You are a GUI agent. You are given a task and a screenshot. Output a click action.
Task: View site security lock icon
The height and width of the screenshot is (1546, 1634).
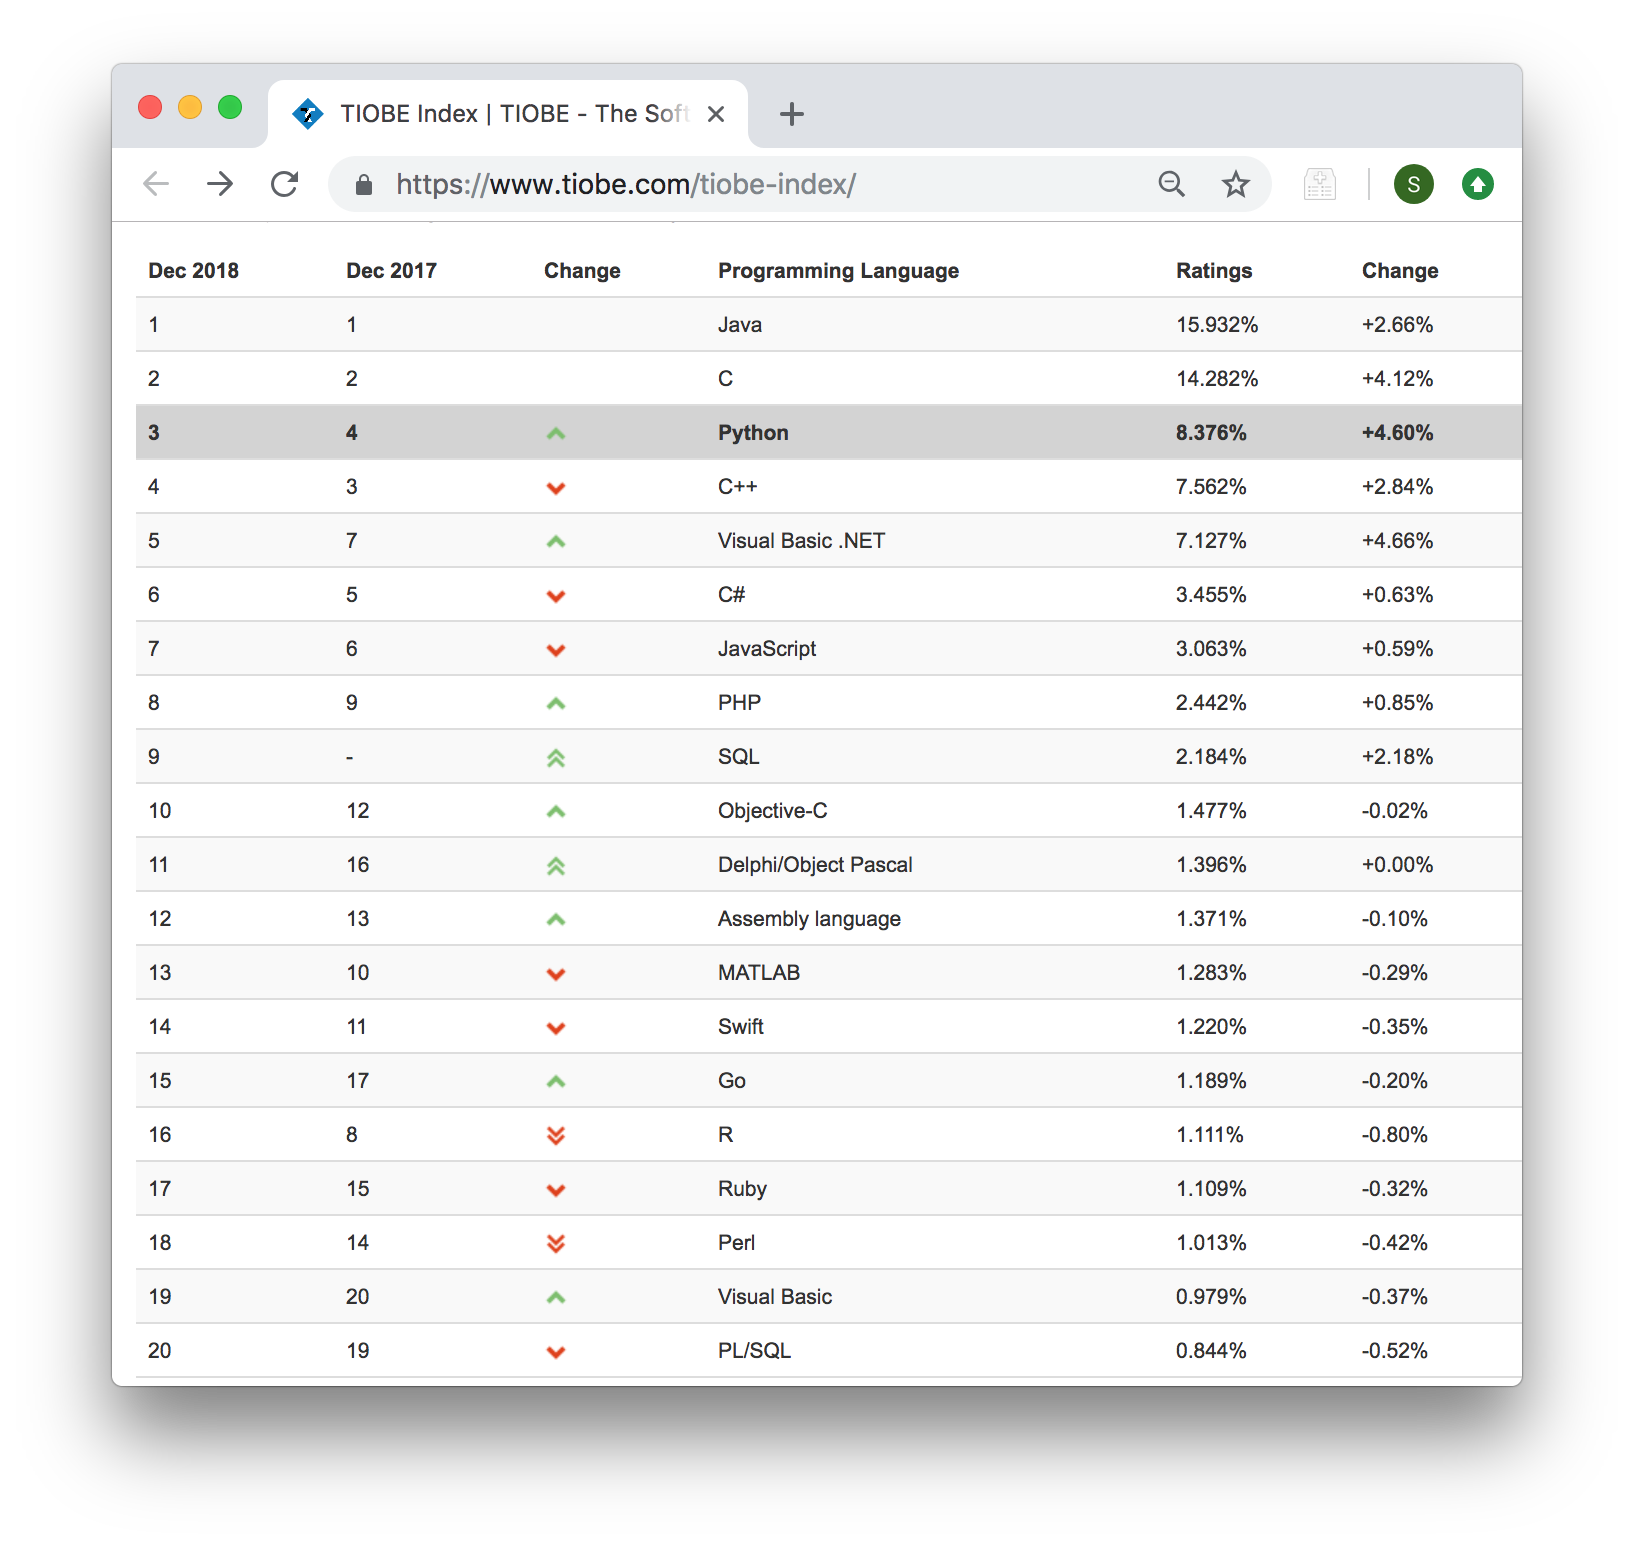pyautogui.click(x=364, y=185)
